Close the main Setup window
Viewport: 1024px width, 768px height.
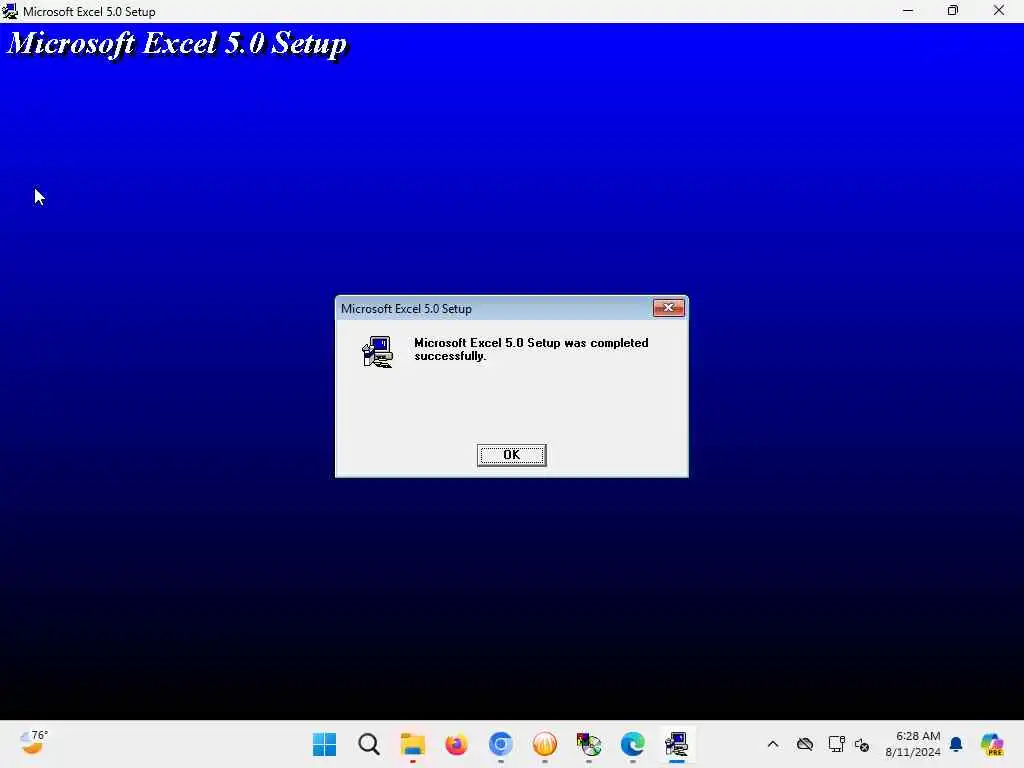(x=999, y=11)
